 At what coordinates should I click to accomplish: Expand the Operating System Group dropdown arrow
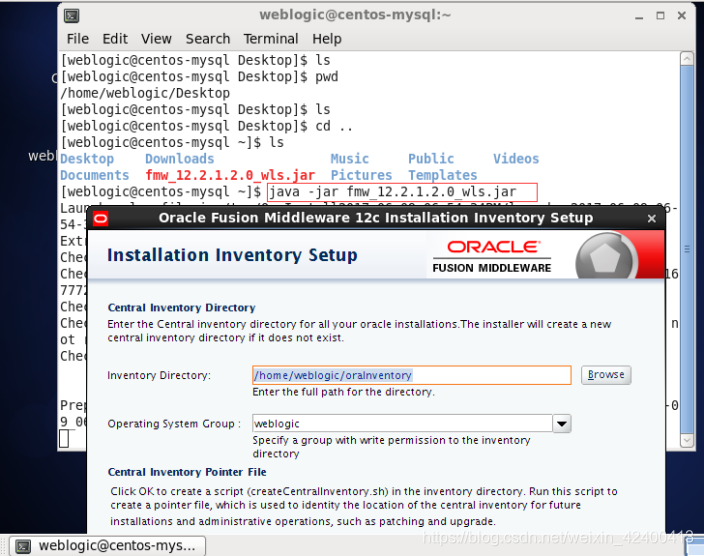(x=562, y=424)
